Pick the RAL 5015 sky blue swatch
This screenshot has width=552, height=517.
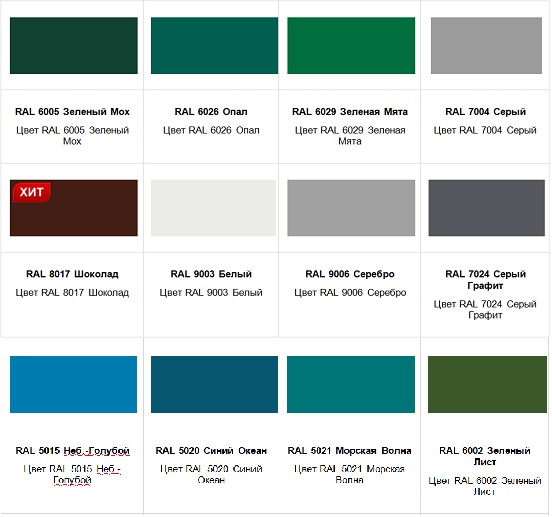74,385
